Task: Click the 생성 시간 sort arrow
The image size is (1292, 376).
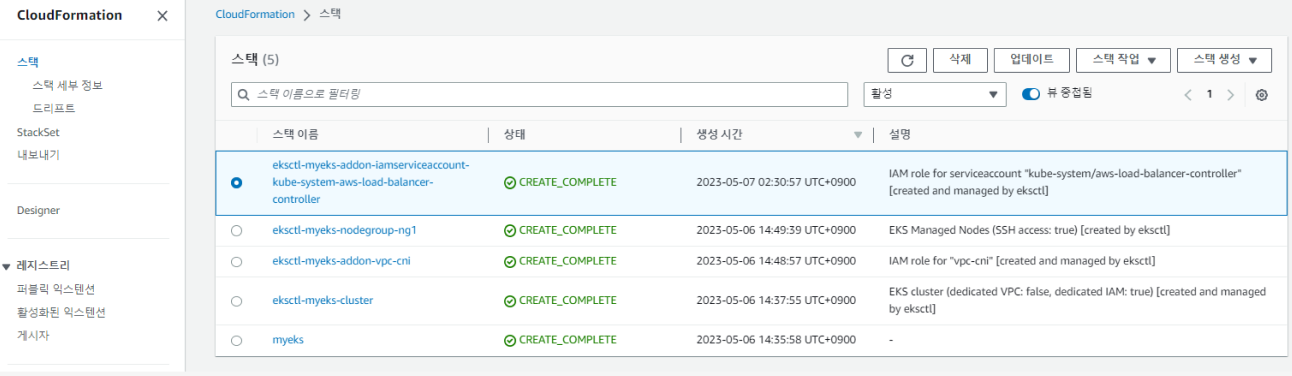Action: (x=857, y=135)
